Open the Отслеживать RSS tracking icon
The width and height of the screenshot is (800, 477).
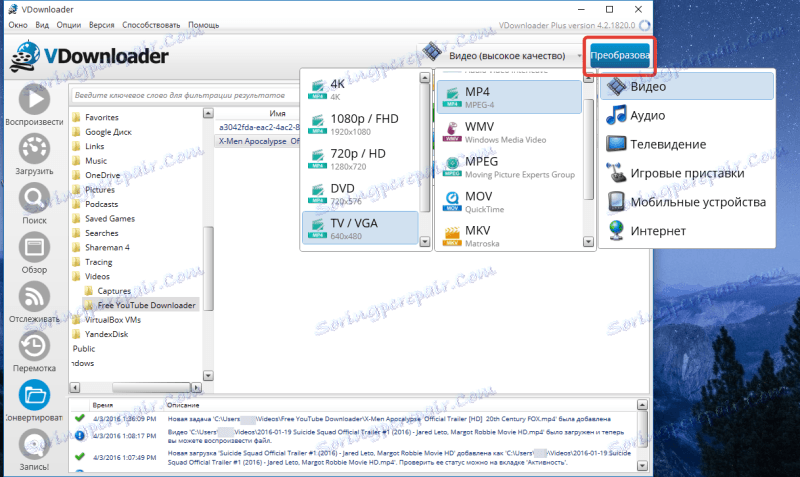pyautogui.click(x=34, y=297)
